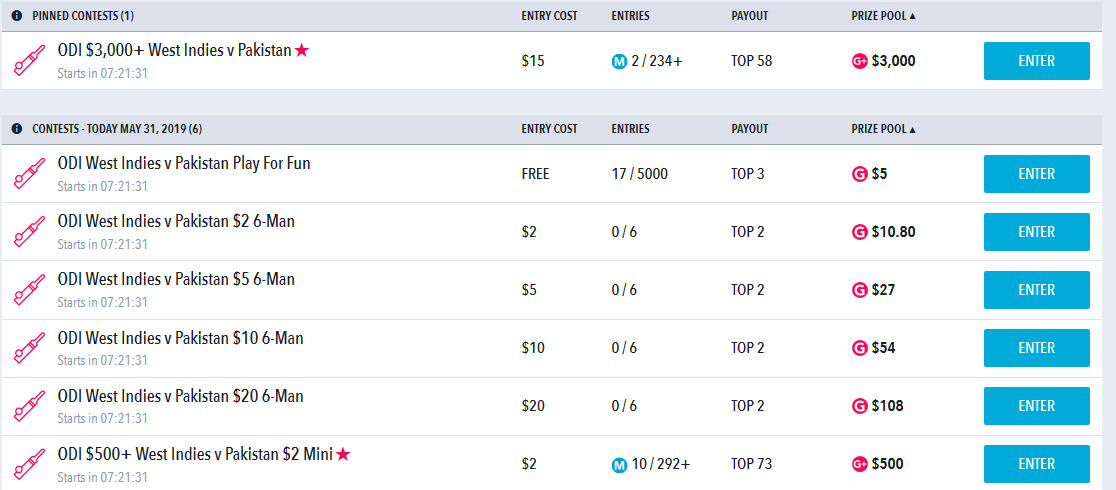Sort today's contests by Prize Pool header
Screen dimensions: 1116x490
click(883, 129)
